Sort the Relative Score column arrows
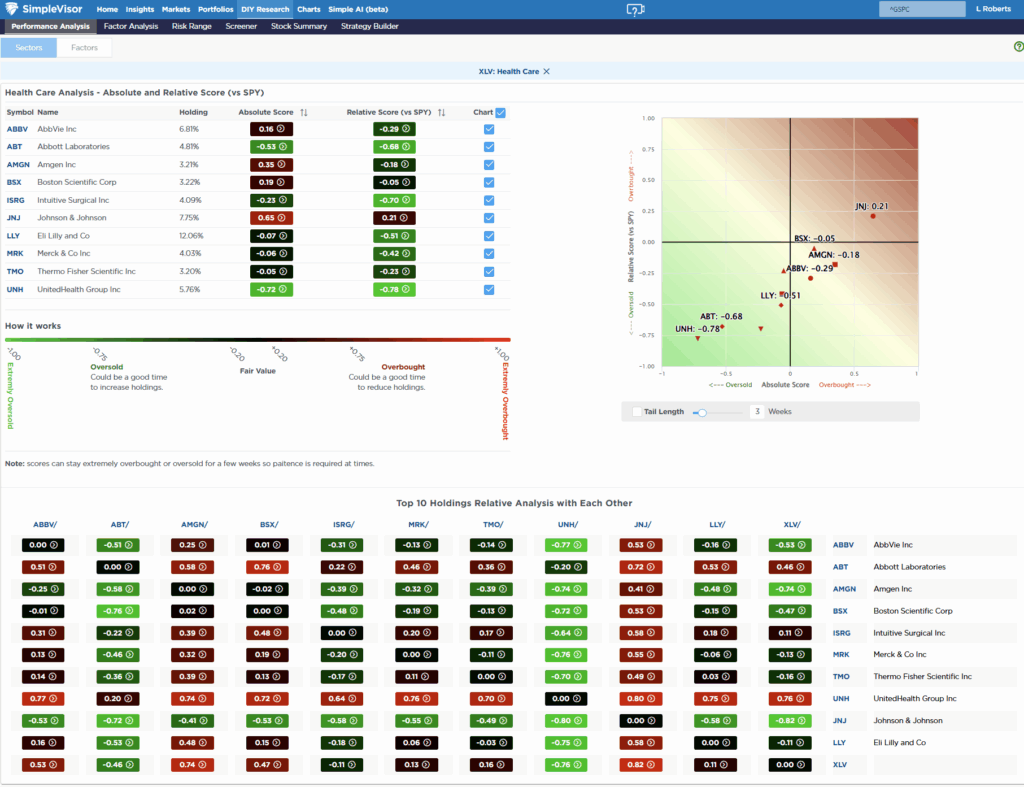Viewport: 1024px width, 787px height. (x=441, y=113)
